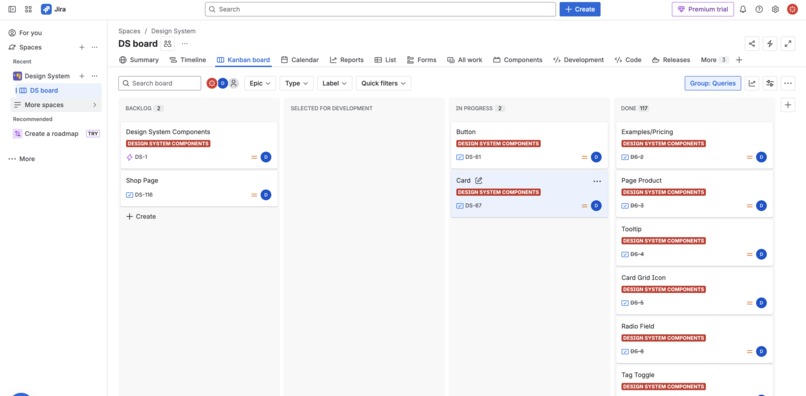Switch to the Calendar tab
The image size is (806, 396).
point(300,60)
